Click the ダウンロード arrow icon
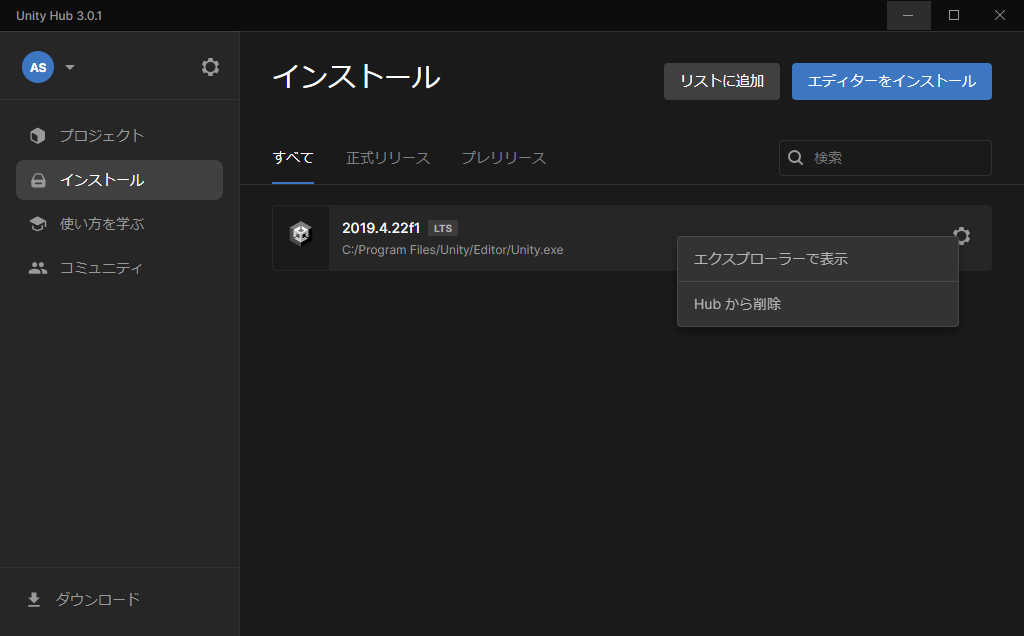The image size is (1024, 636). [x=34, y=599]
